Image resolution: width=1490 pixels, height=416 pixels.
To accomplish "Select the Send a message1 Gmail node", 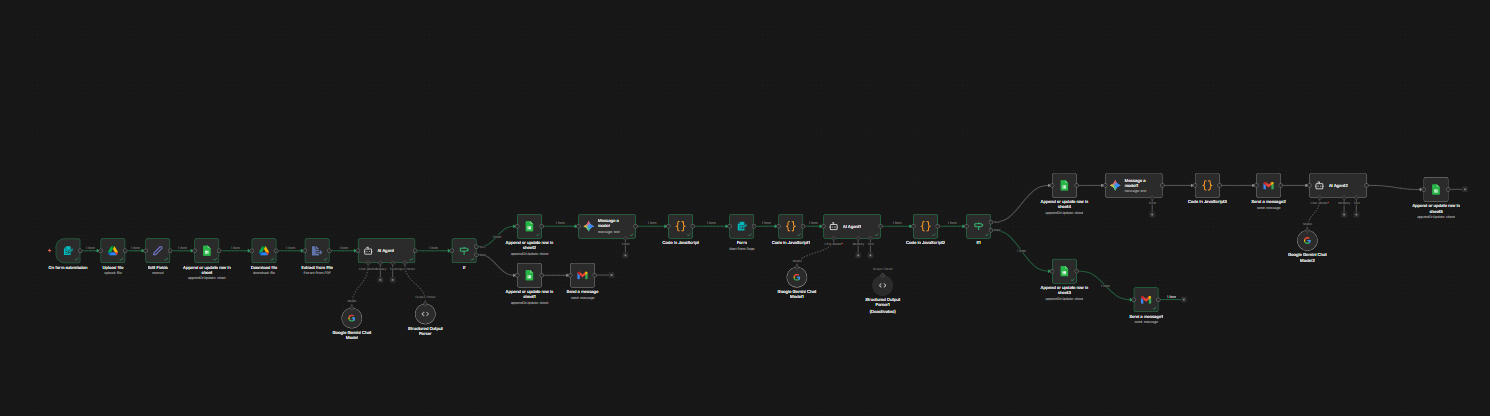I will [1146, 299].
